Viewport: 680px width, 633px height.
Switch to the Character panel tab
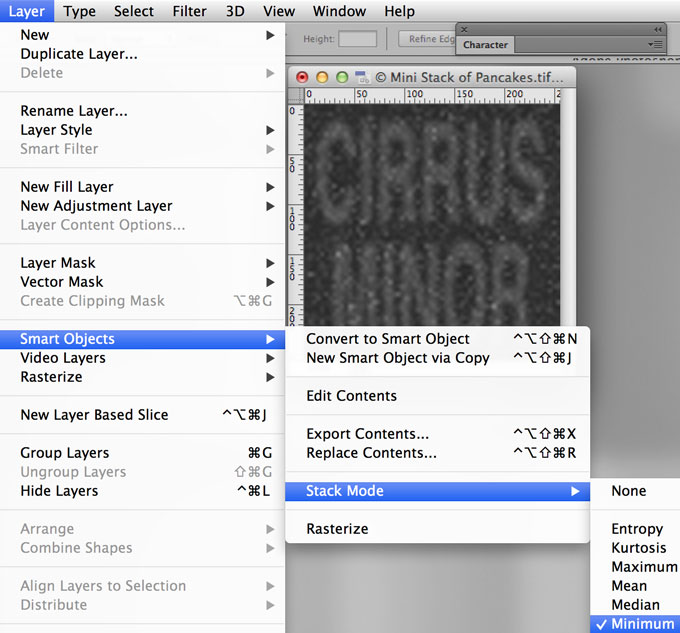tap(486, 45)
